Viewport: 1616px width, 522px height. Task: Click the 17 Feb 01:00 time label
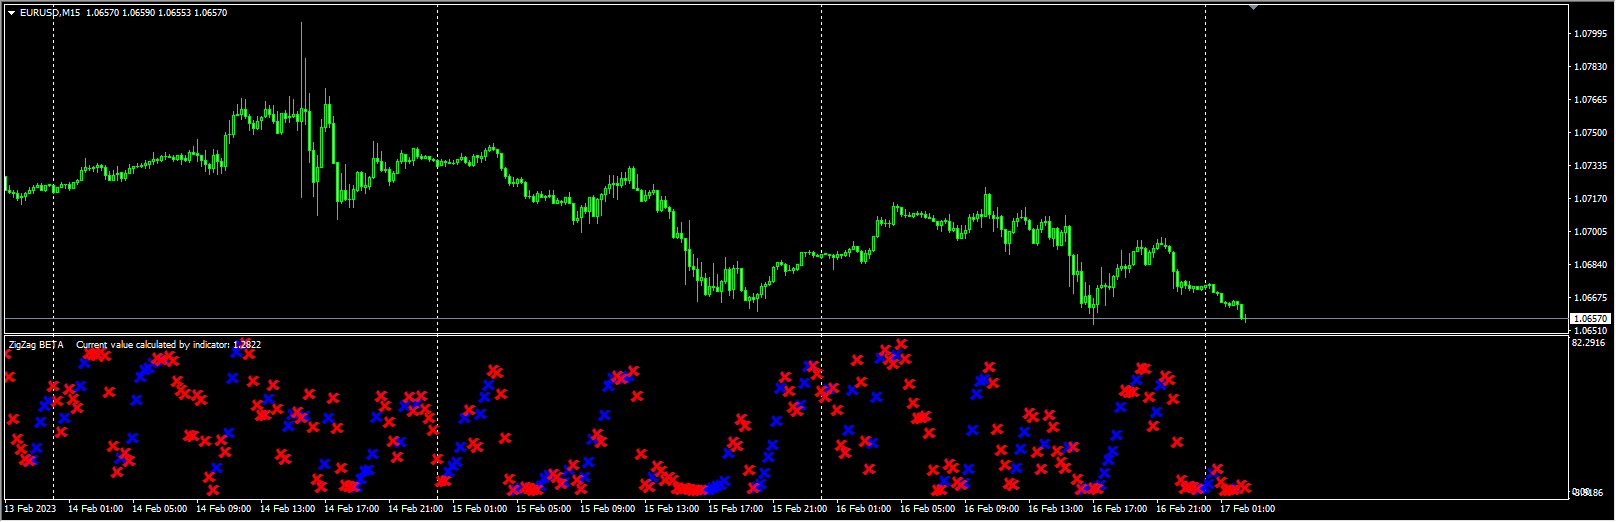point(1247,509)
